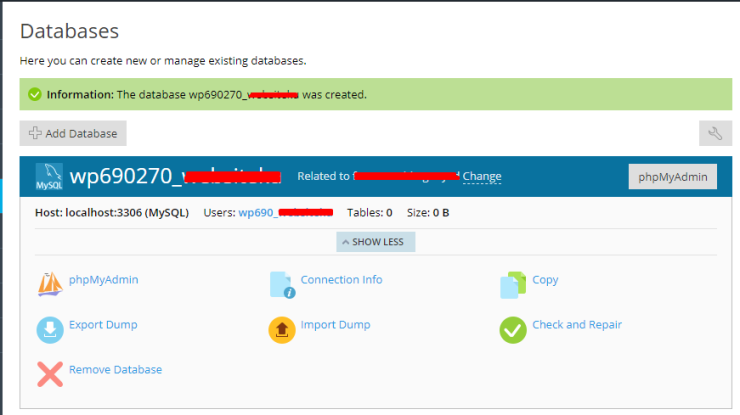Screen dimensions: 740x415
Task: Open the Export Dump link
Action: [103, 325]
